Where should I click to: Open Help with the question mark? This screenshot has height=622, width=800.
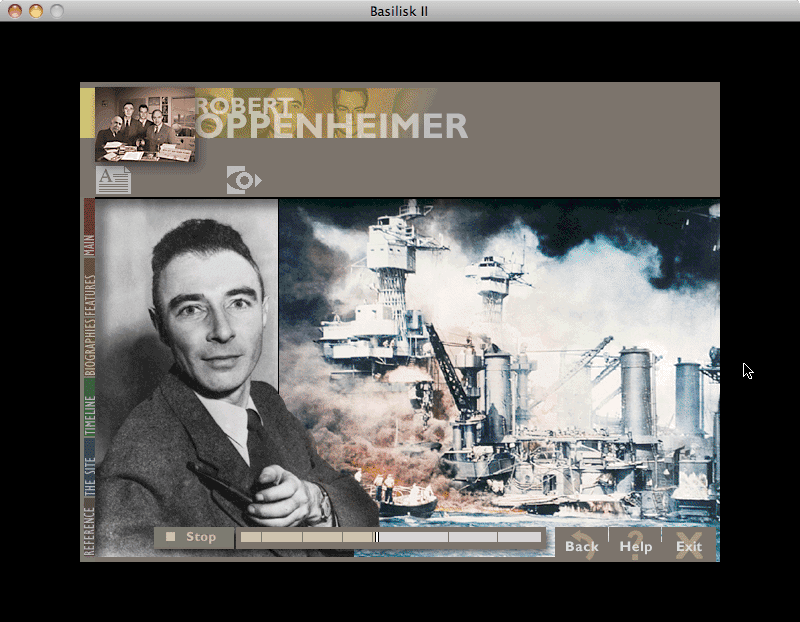click(x=635, y=545)
